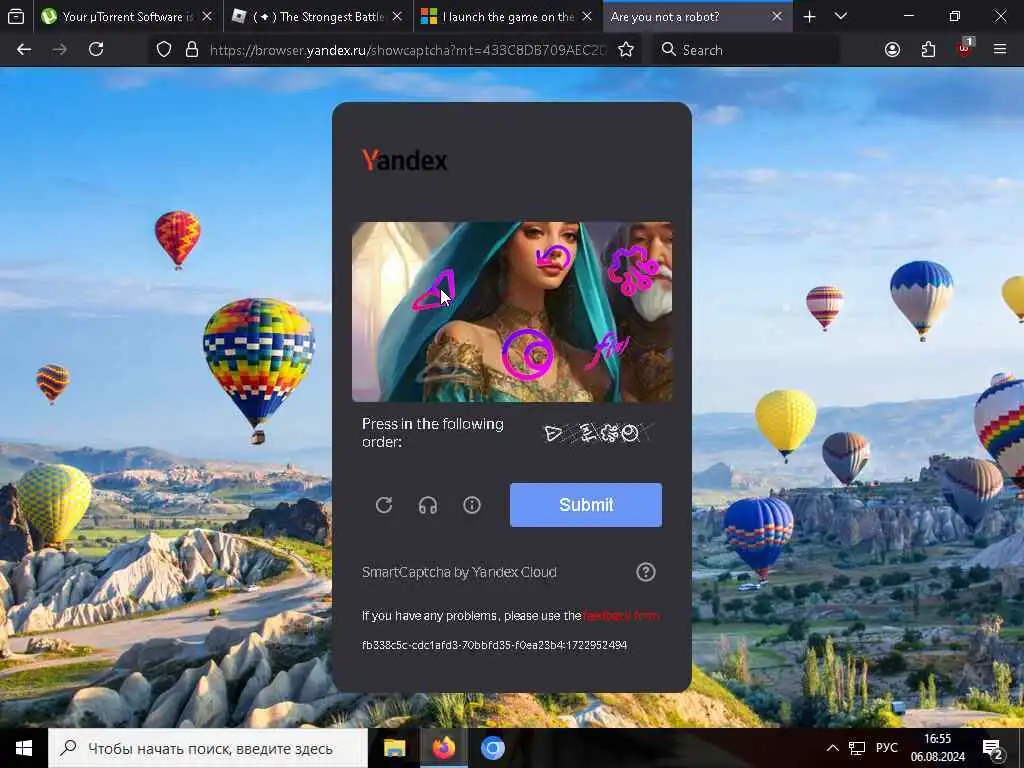Click the 'SmartCaptcha by Yandex Cloud' text
Viewport: 1024px width, 768px height.
click(x=459, y=572)
